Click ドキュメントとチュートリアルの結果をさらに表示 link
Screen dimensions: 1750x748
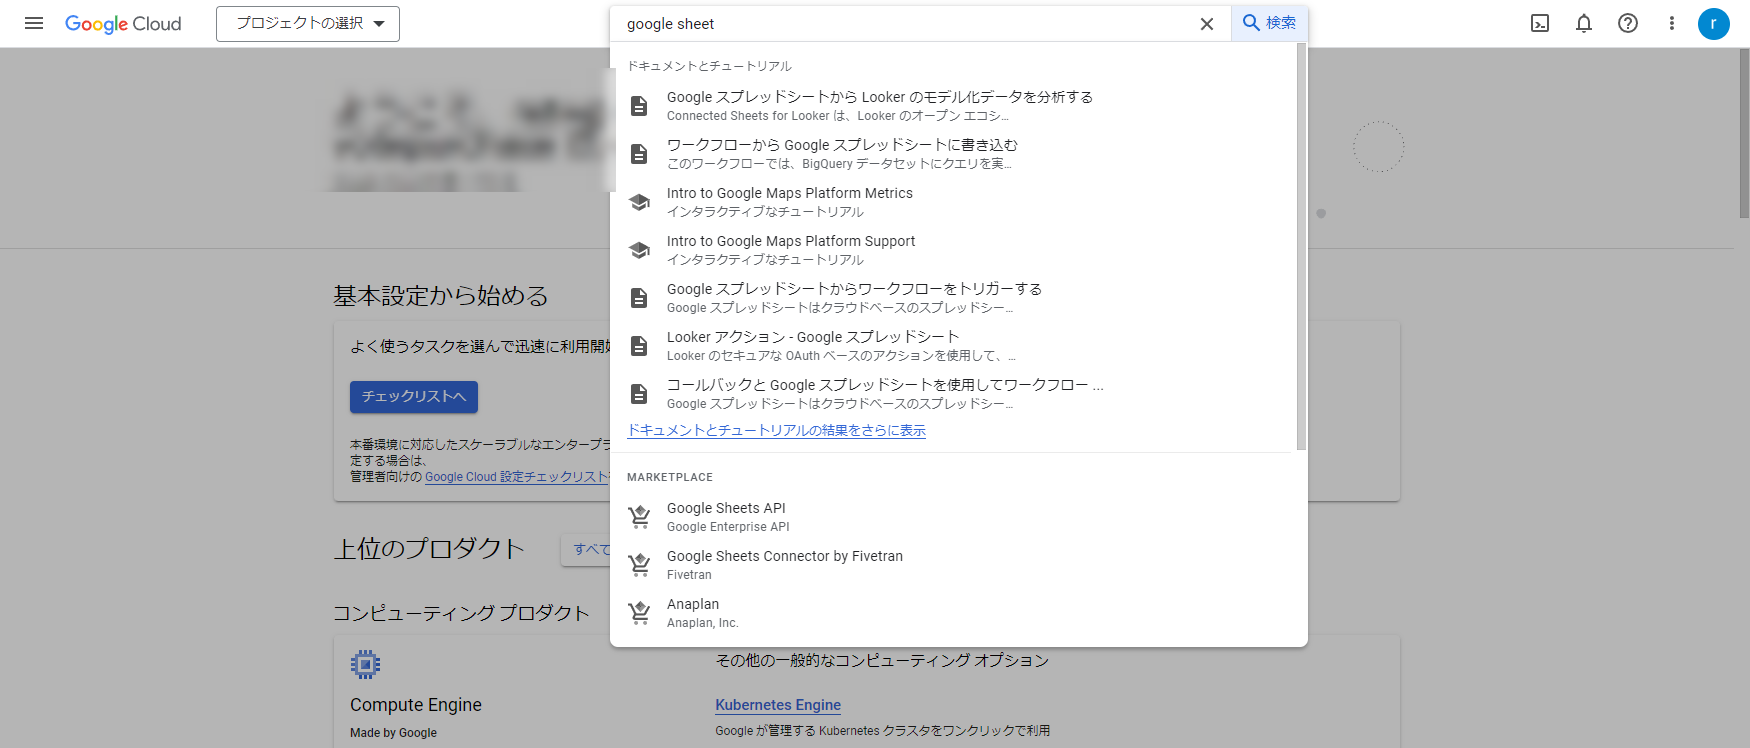(776, 430)
